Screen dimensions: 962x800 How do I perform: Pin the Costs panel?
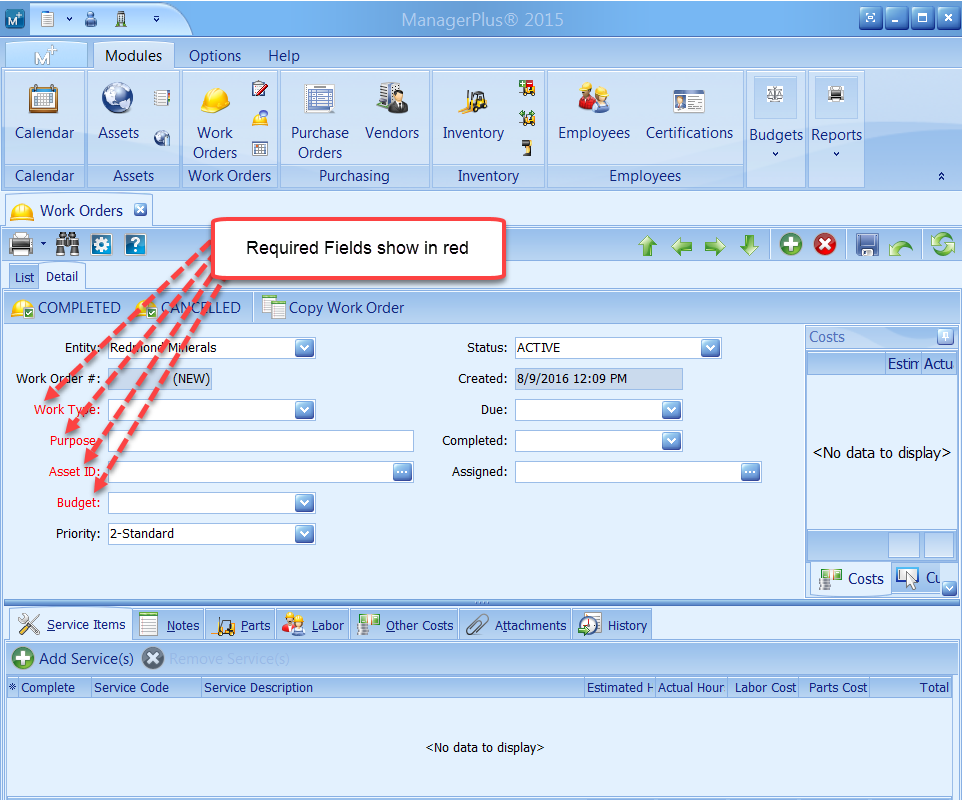(945, 336)
